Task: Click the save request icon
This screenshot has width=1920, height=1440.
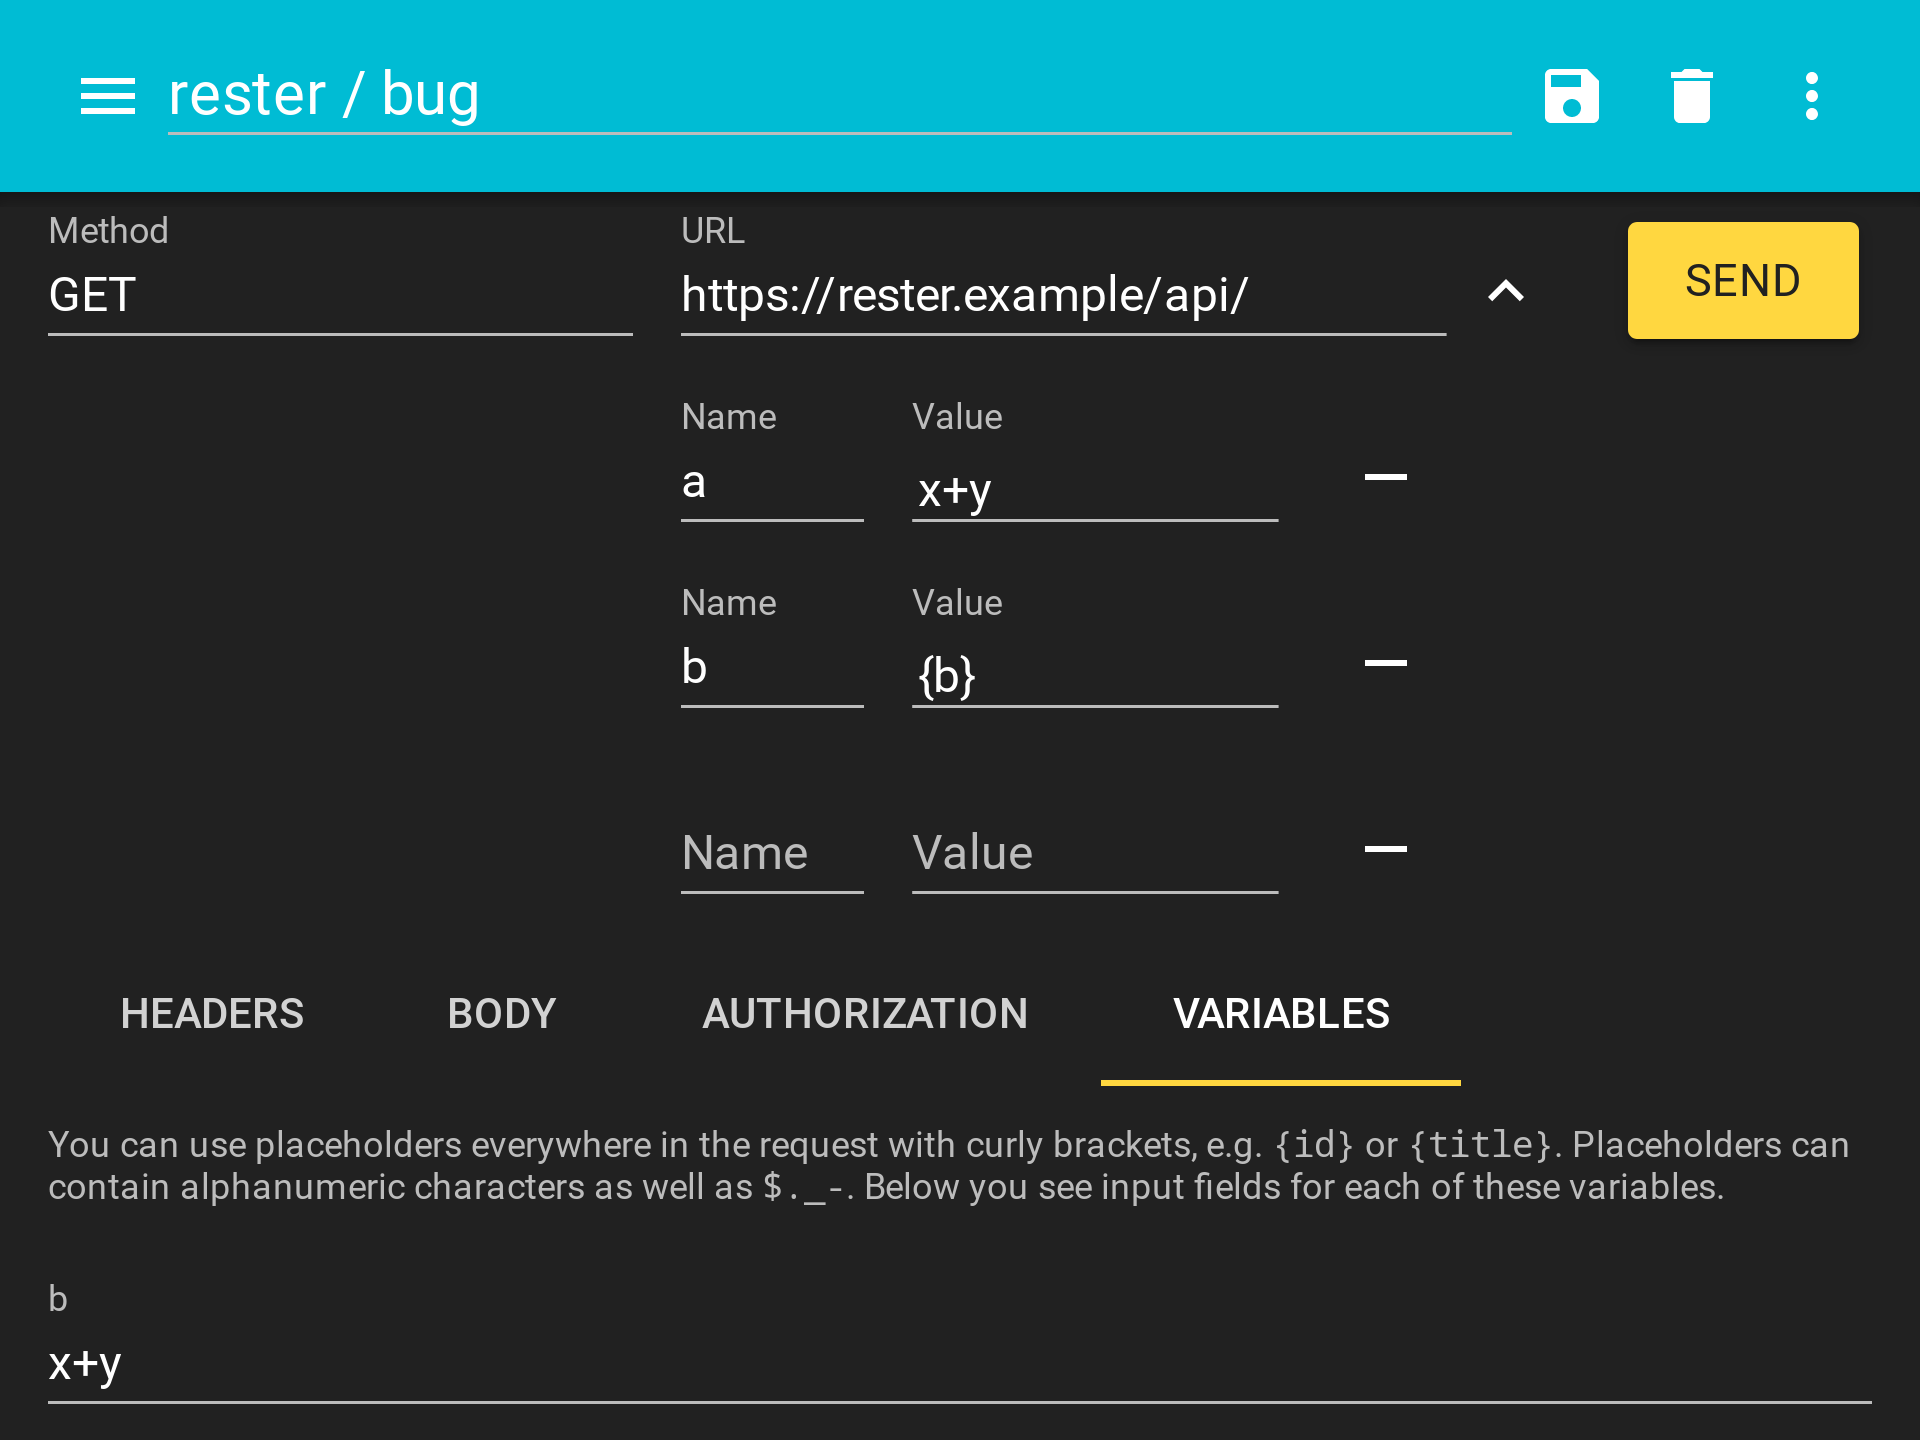Action: pyautogui.click(x=1571, y=96)
